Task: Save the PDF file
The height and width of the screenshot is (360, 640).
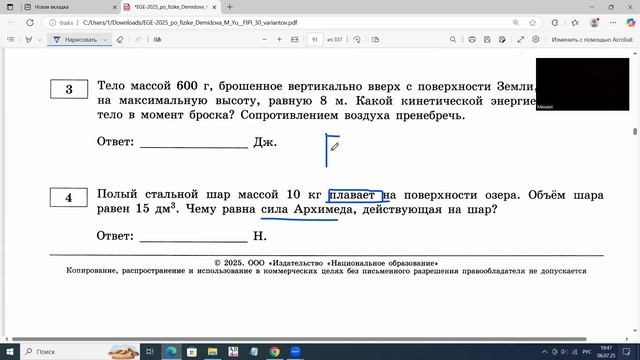Action: (487, 40)
